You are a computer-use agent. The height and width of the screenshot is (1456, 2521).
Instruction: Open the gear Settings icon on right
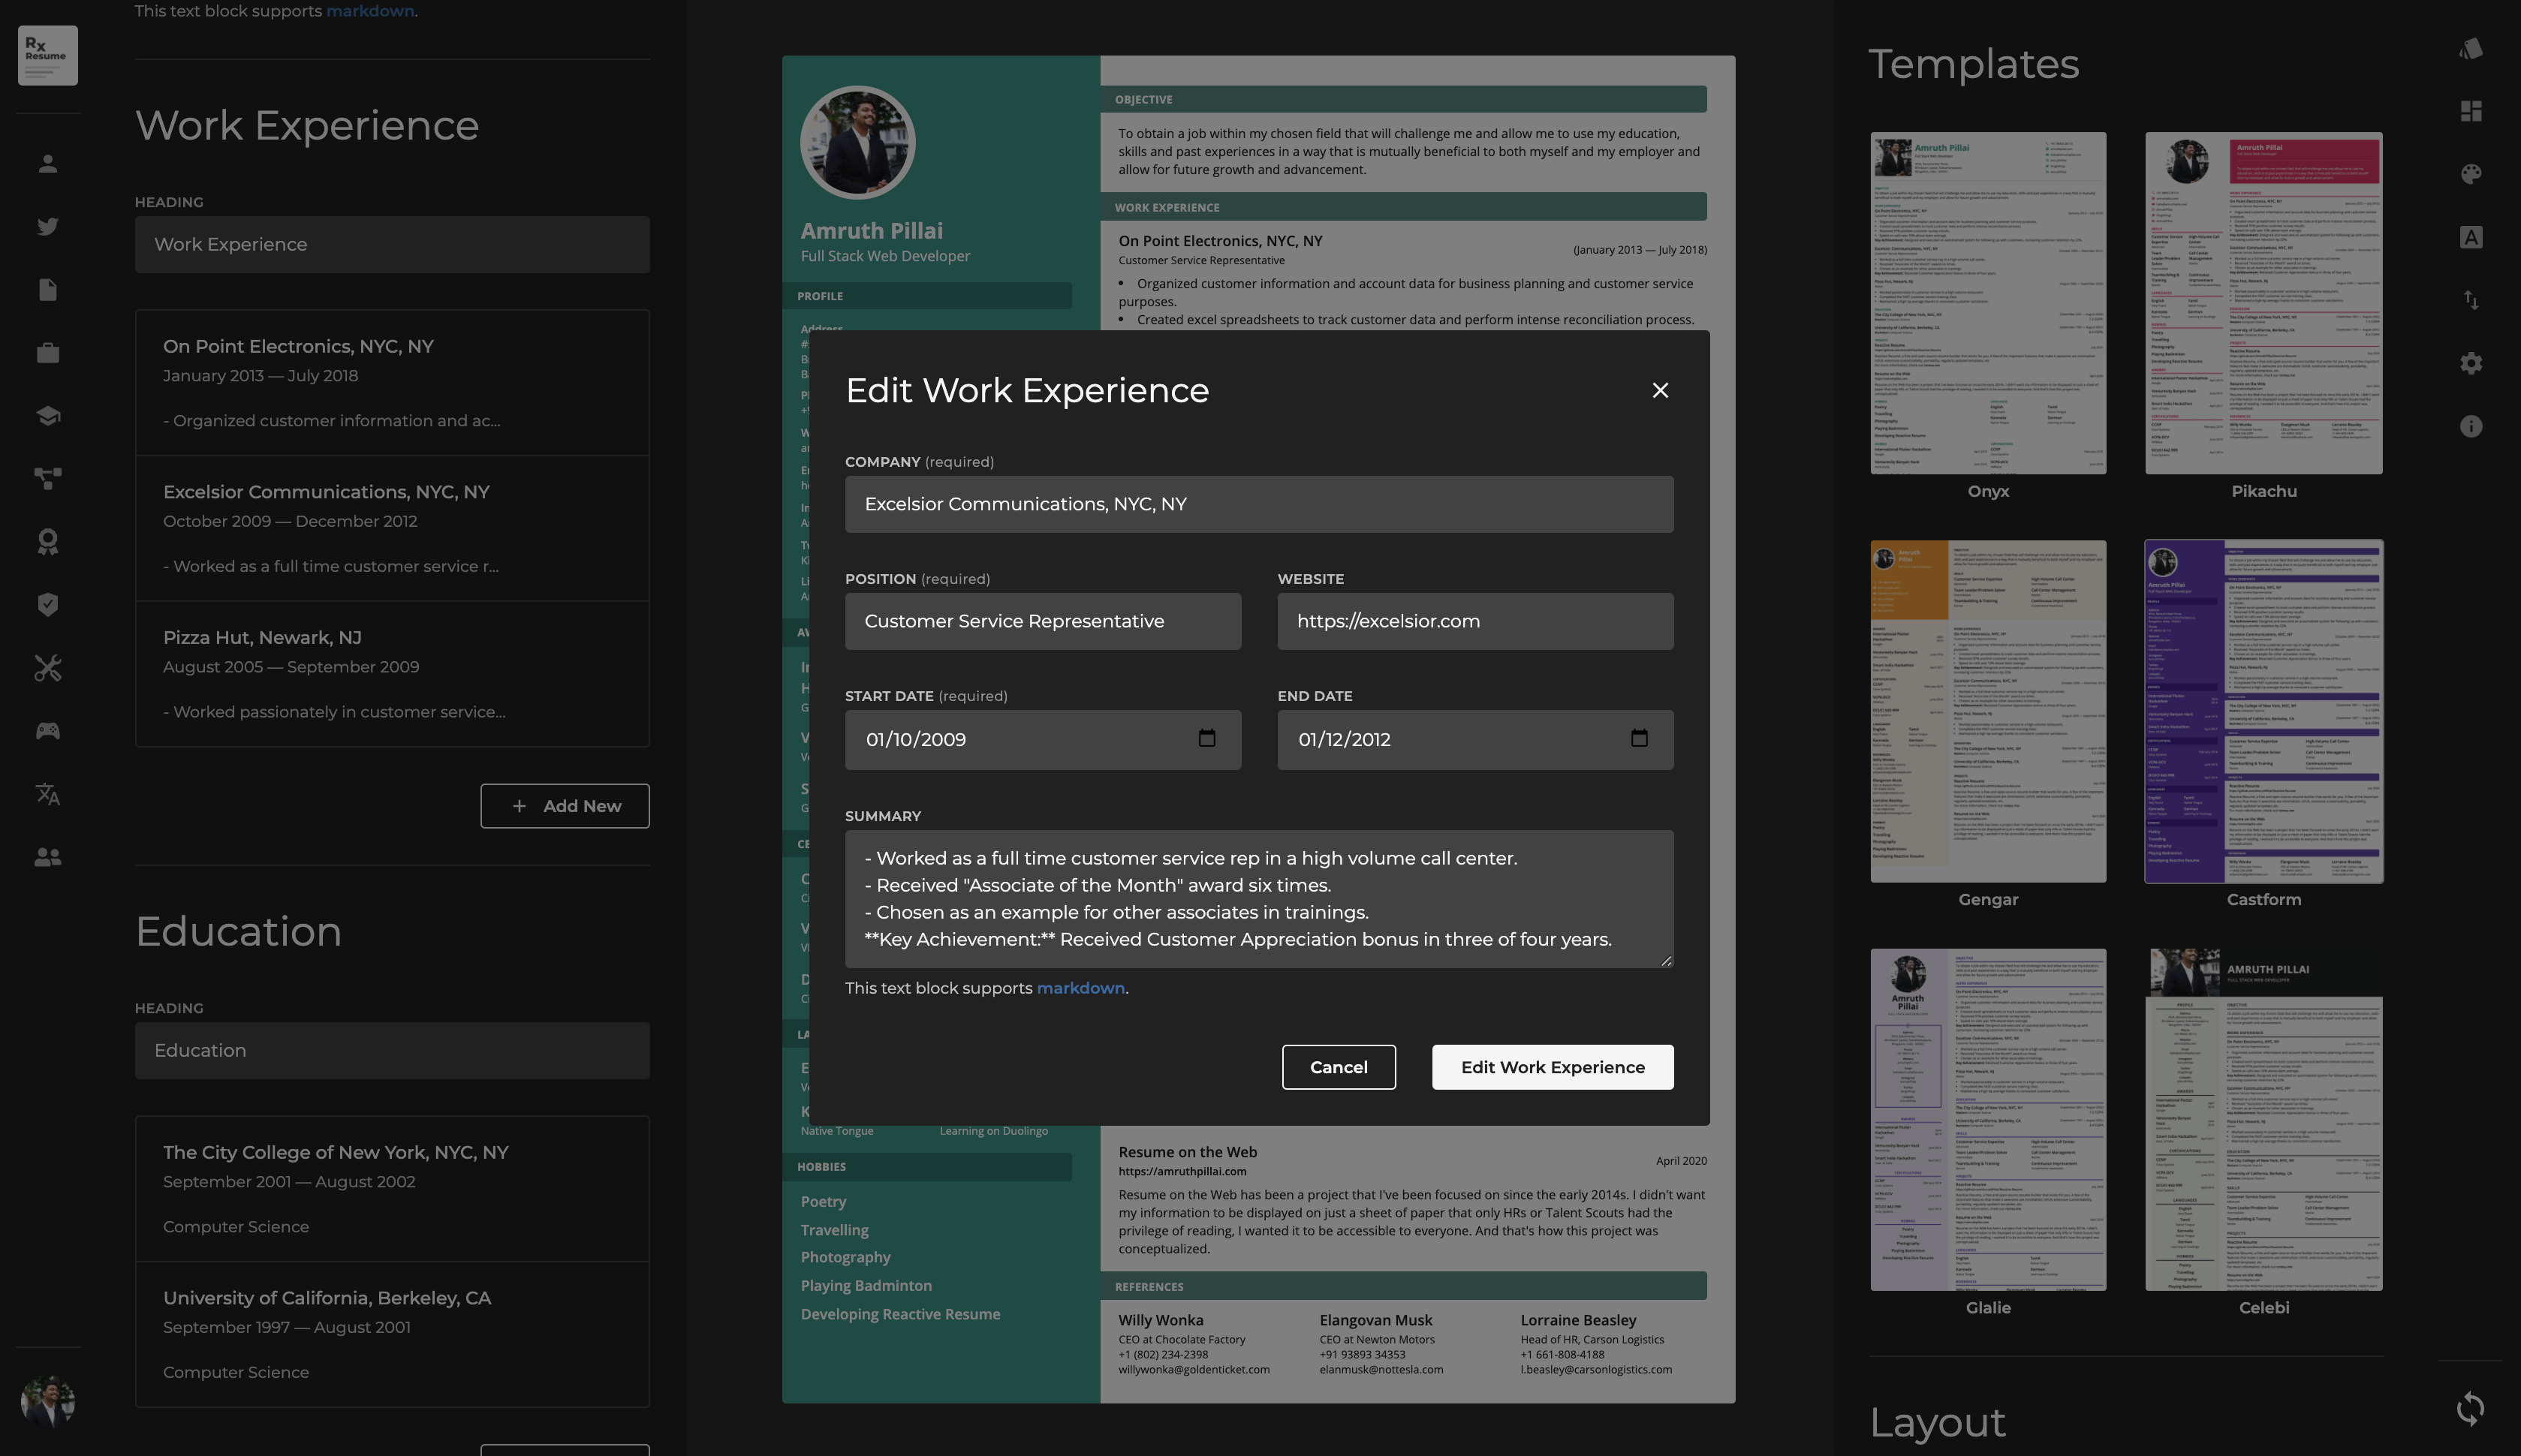point(2470,363)
